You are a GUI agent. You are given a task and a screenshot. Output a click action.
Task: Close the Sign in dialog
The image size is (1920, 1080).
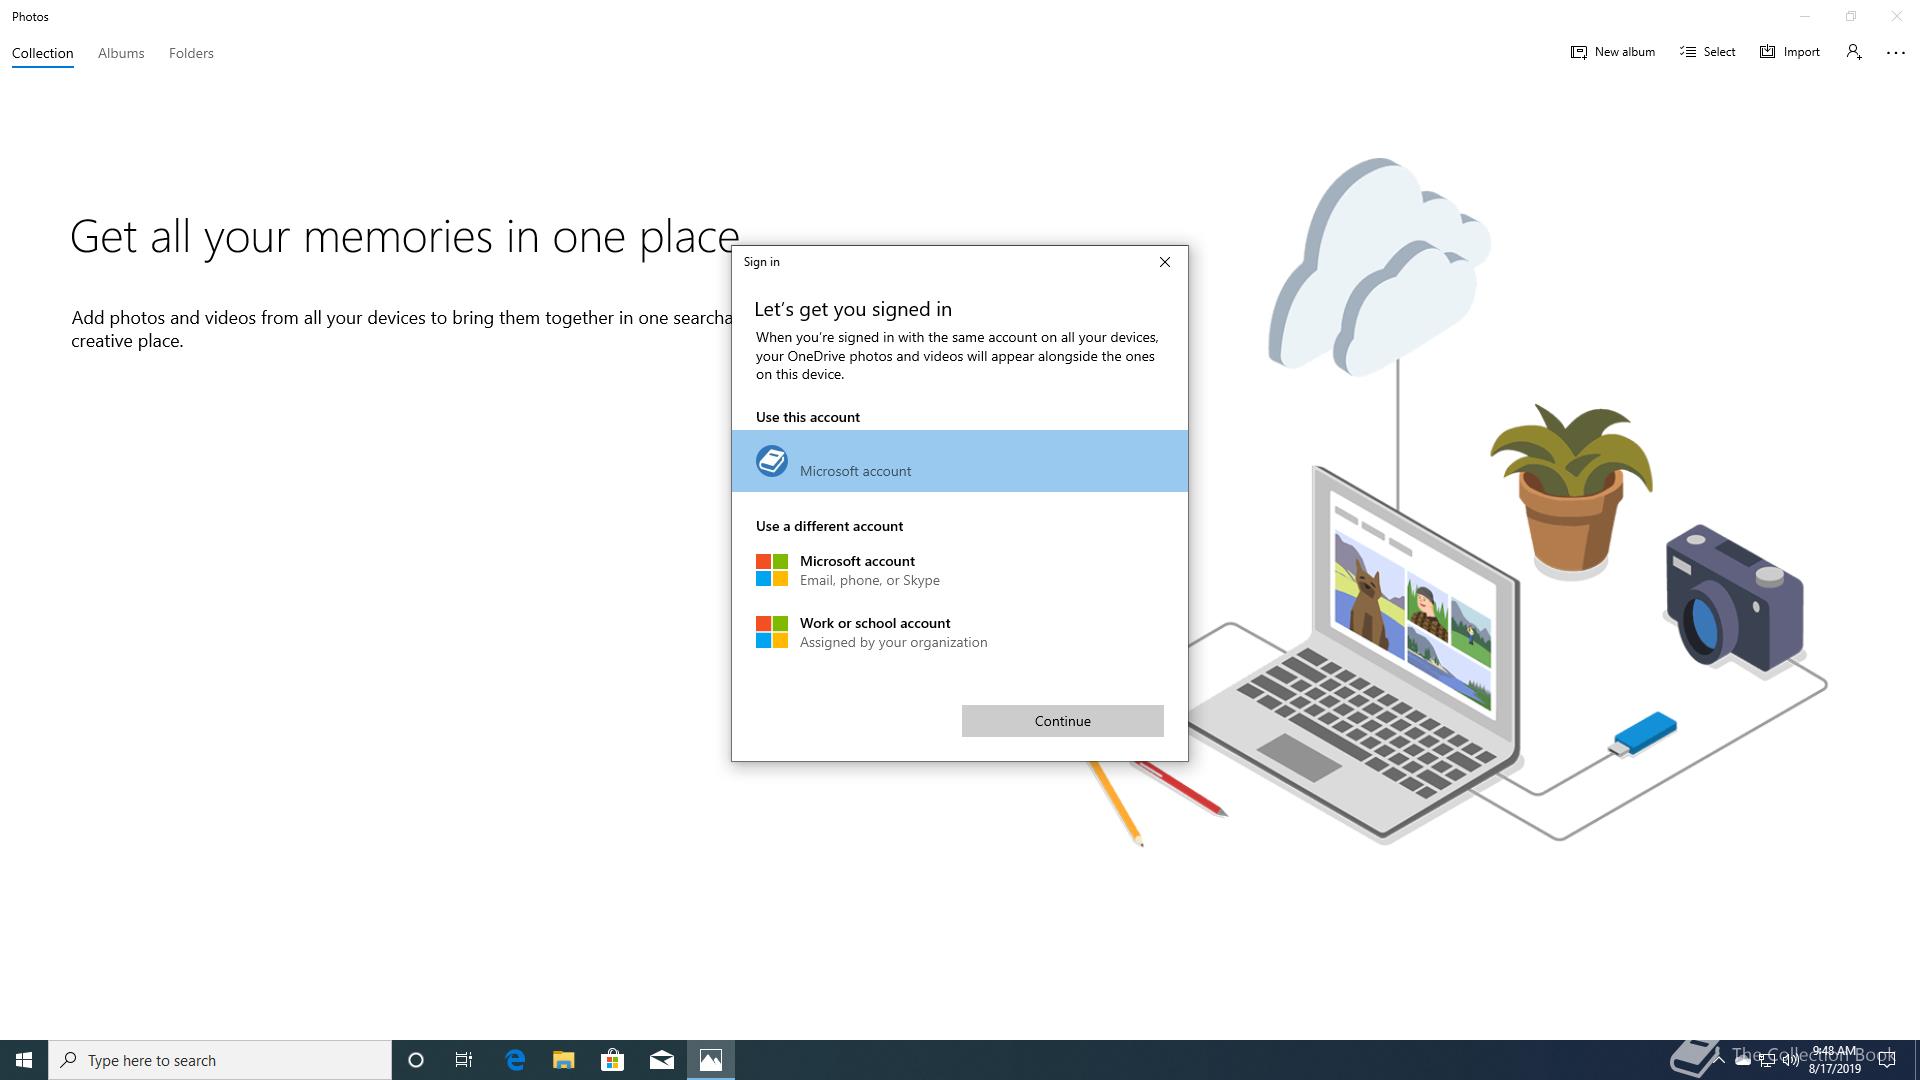pos(1164,262)
